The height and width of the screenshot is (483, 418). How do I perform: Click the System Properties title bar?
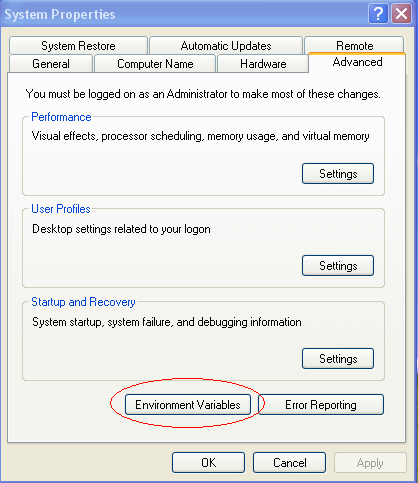[183, 14]
